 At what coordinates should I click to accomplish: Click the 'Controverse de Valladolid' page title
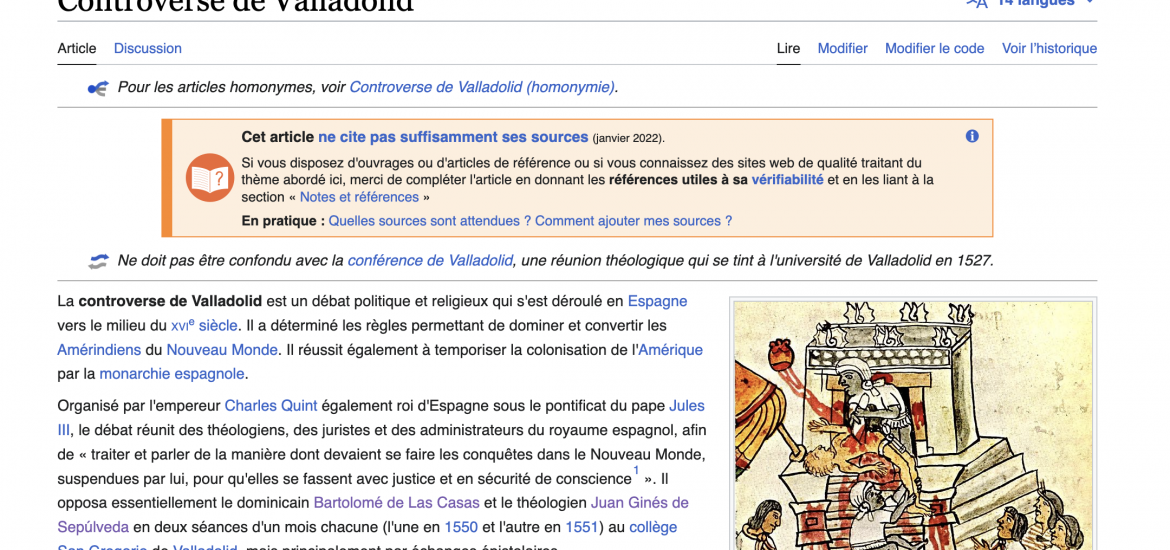(x=235, y=5)
